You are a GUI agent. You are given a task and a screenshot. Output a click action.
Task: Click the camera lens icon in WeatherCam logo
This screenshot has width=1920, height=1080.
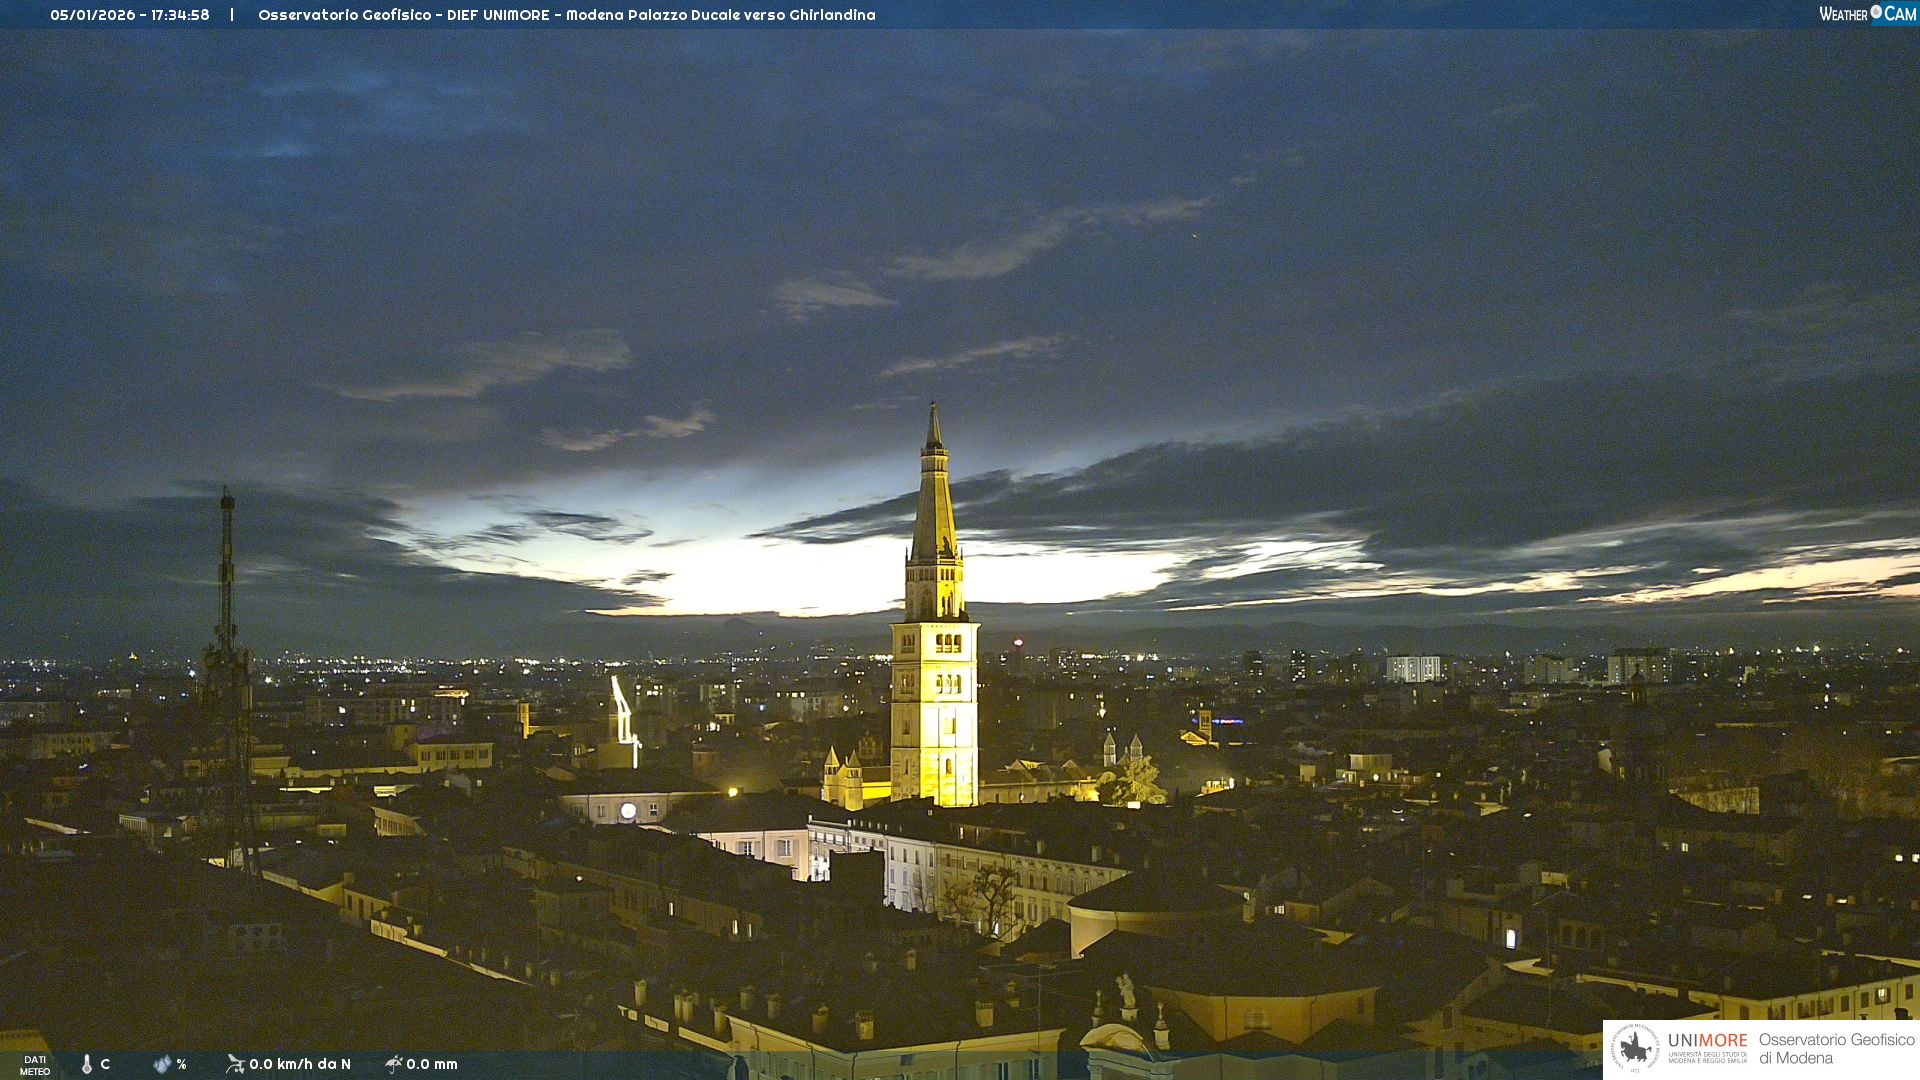point(1876,12)
